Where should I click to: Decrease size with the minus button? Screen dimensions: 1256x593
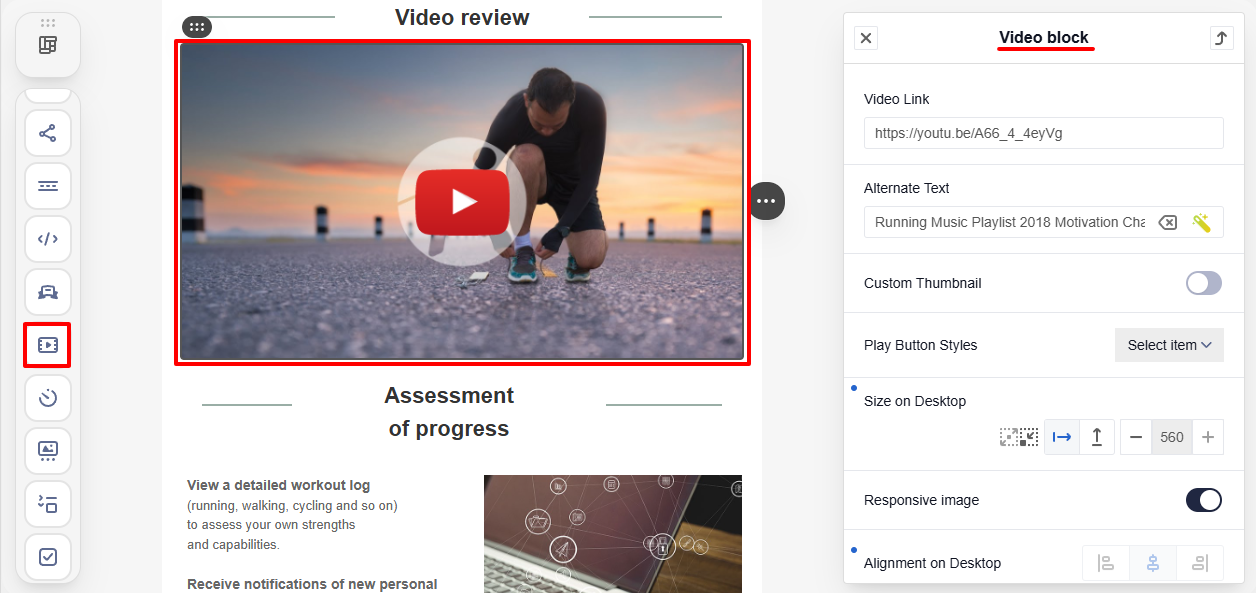1136,437
